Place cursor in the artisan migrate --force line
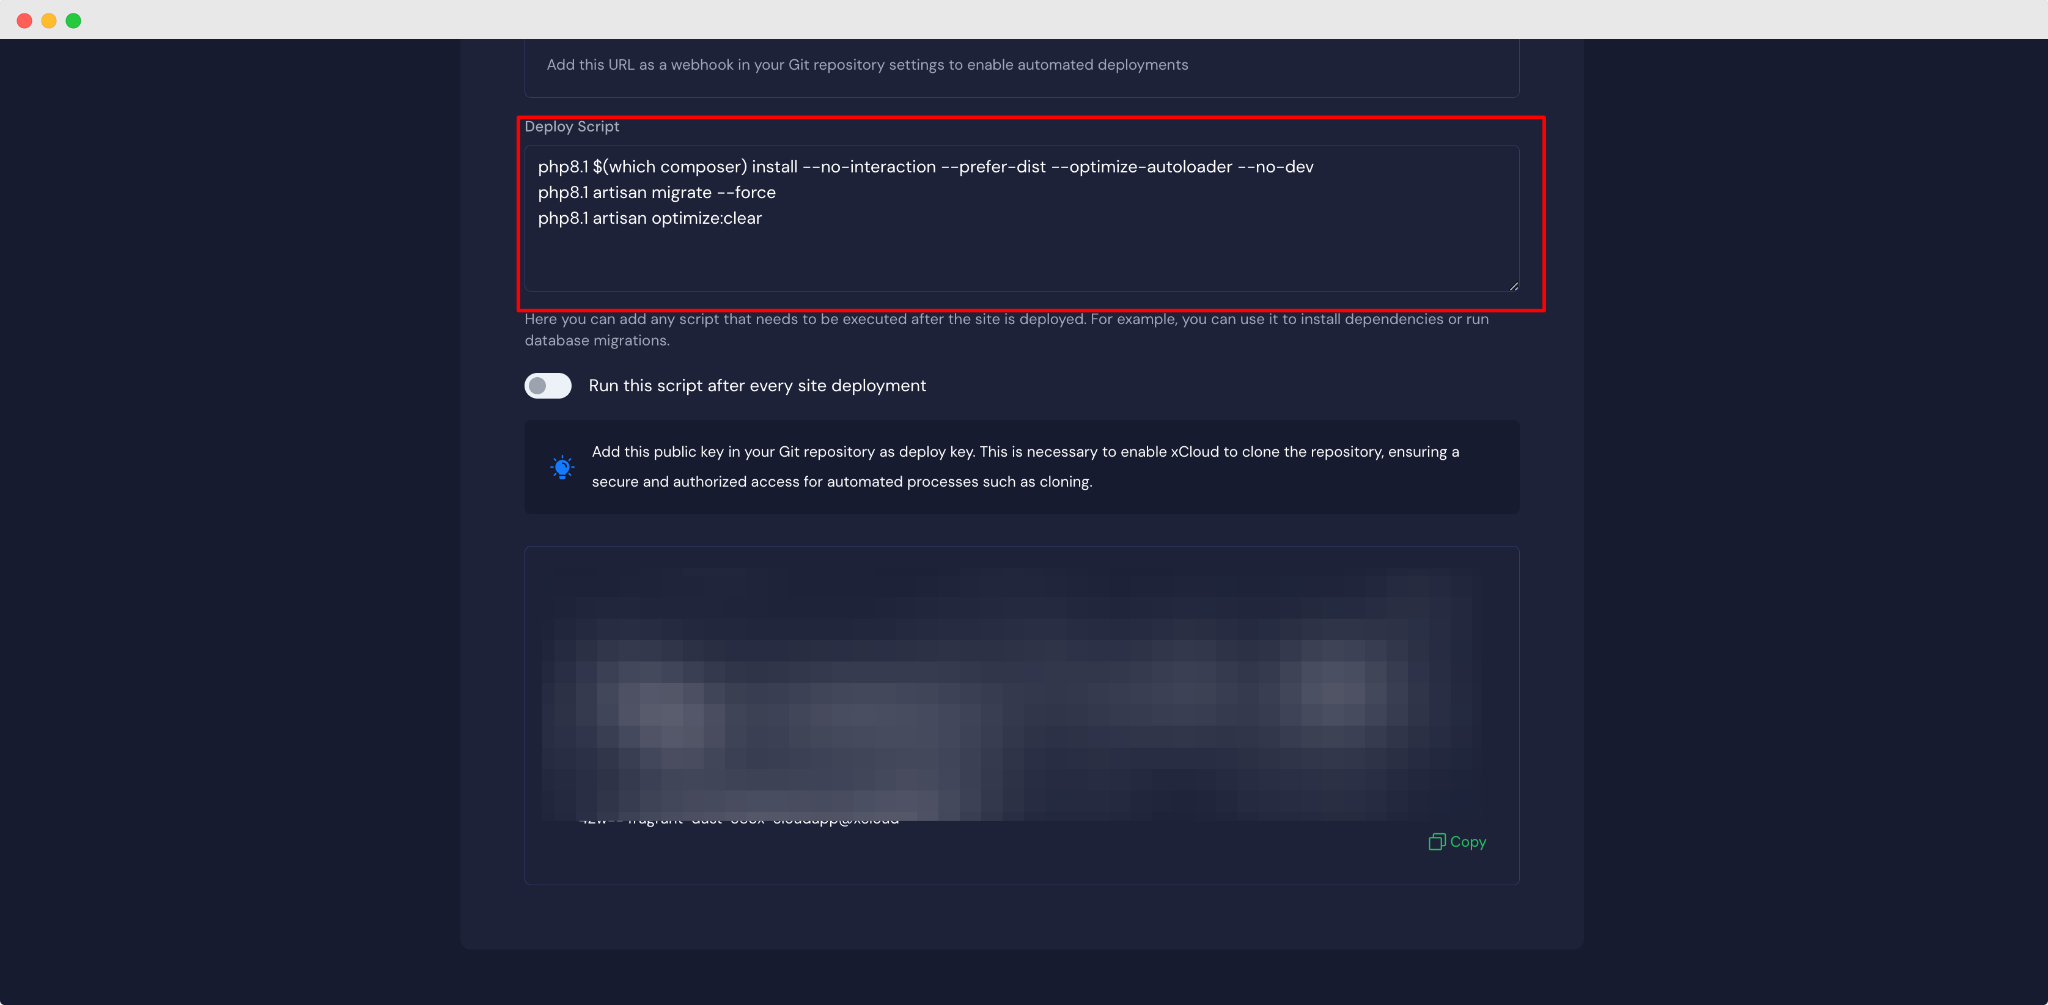The height and width of the screenshot is (1005, 2048). click(656, 193)
